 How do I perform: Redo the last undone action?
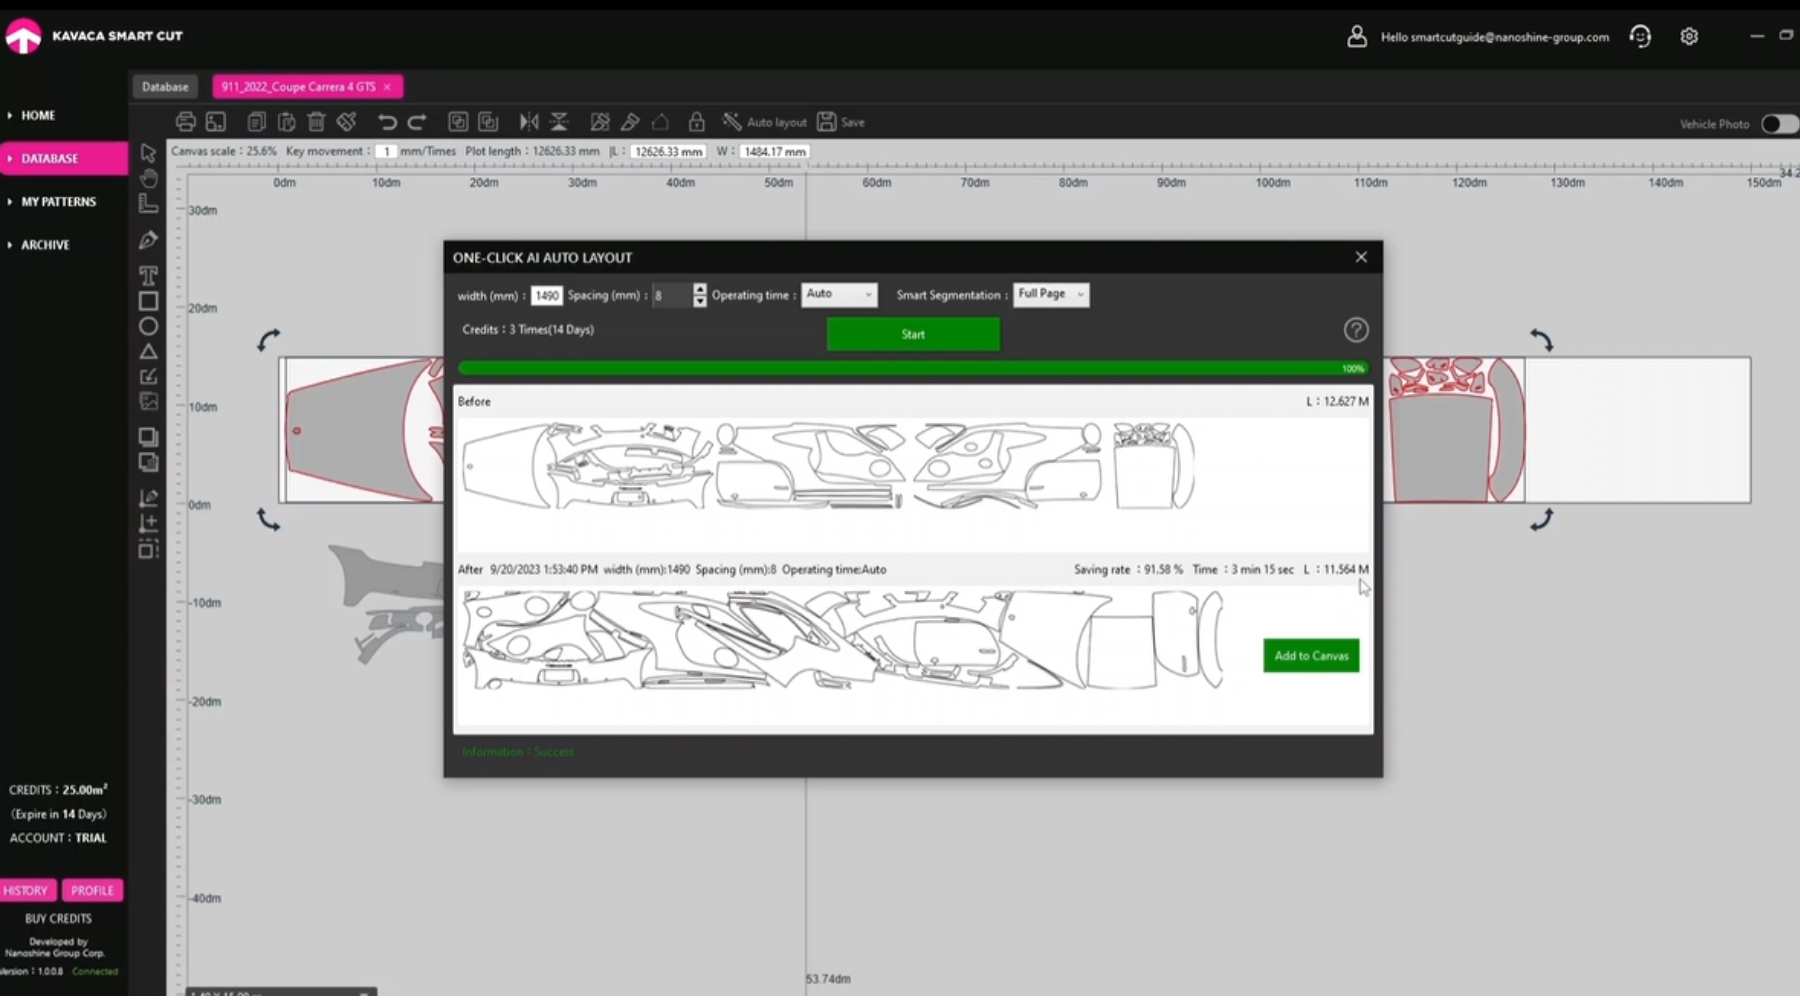click(417, 122)
